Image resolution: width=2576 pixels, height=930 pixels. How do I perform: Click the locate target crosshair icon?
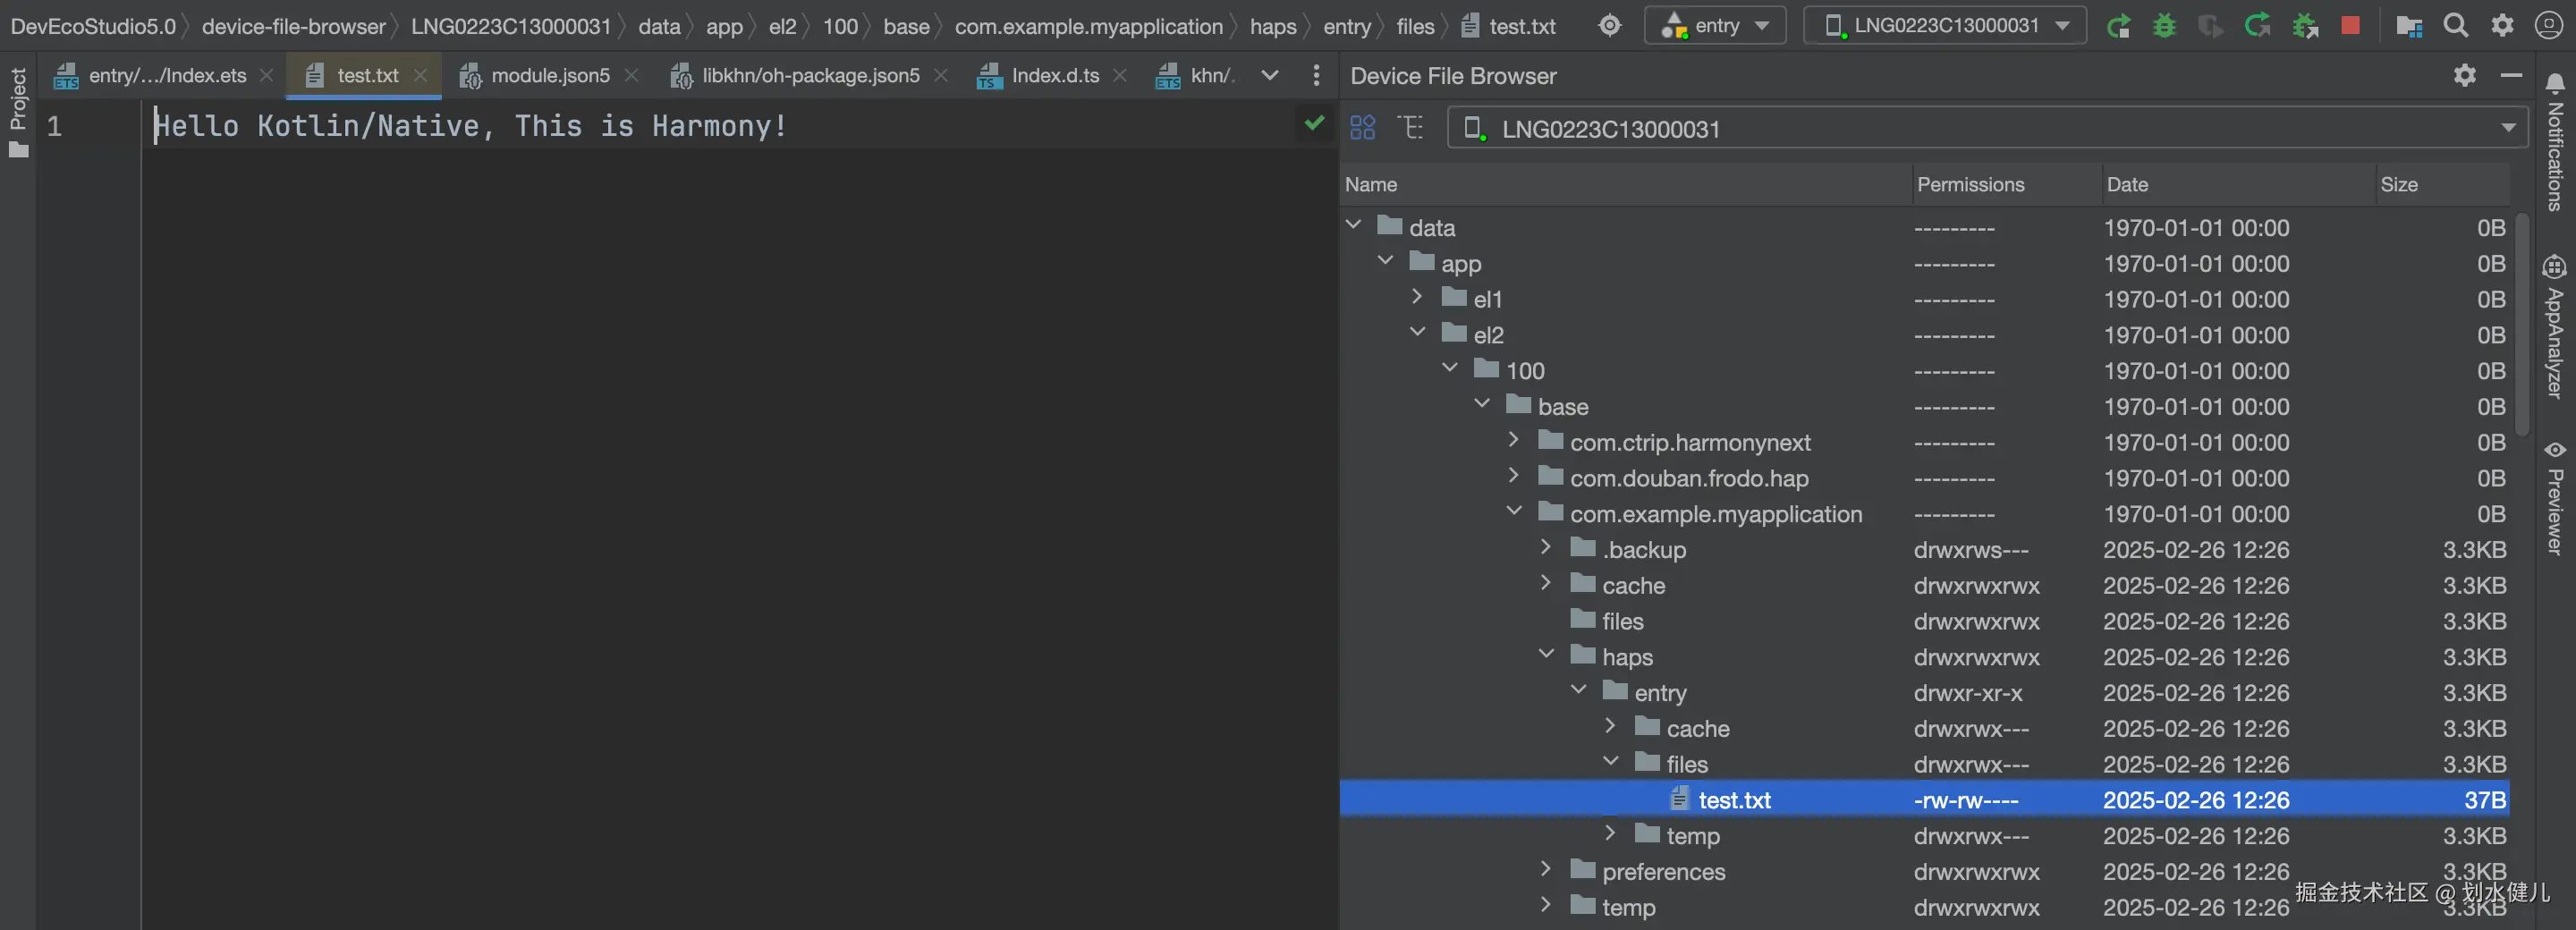click(1609, 26)
